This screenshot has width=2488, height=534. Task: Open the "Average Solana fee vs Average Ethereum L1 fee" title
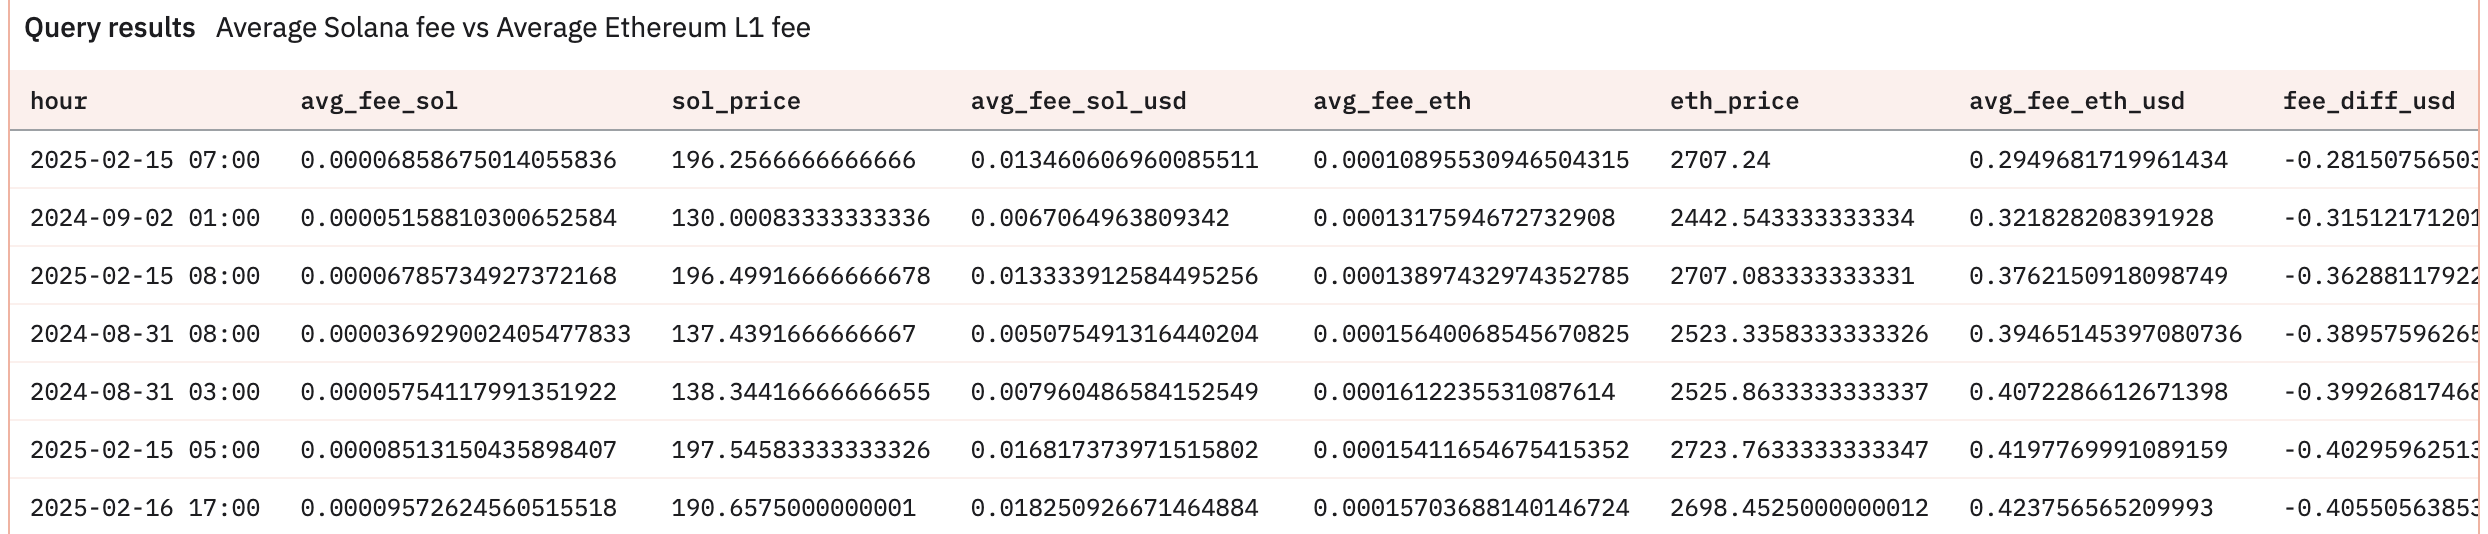click(512, 28)
